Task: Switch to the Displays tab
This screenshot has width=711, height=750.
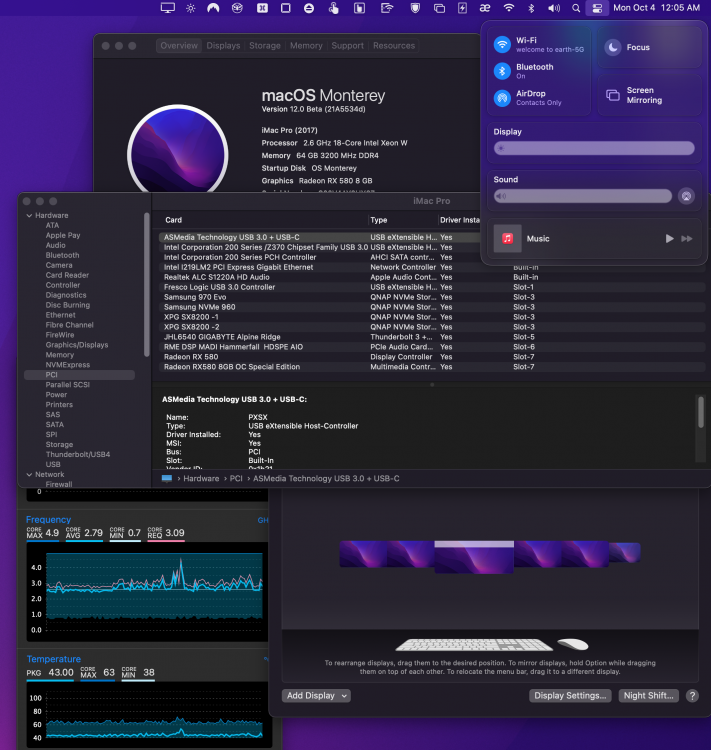Action: 223,45
